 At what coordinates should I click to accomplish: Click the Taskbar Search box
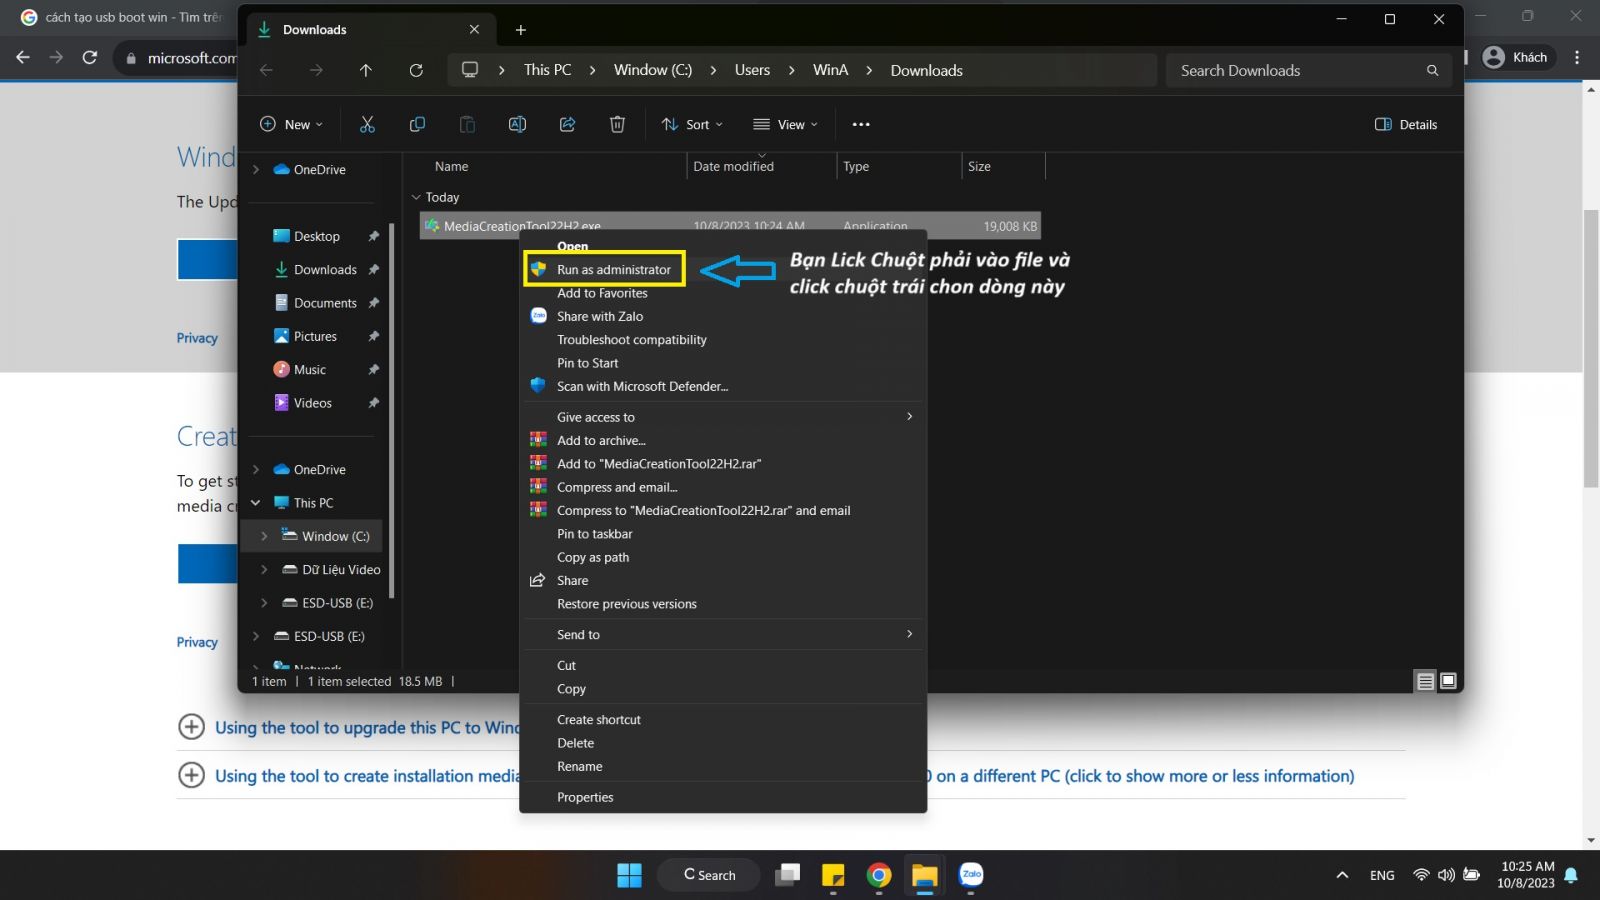[709, 875]
